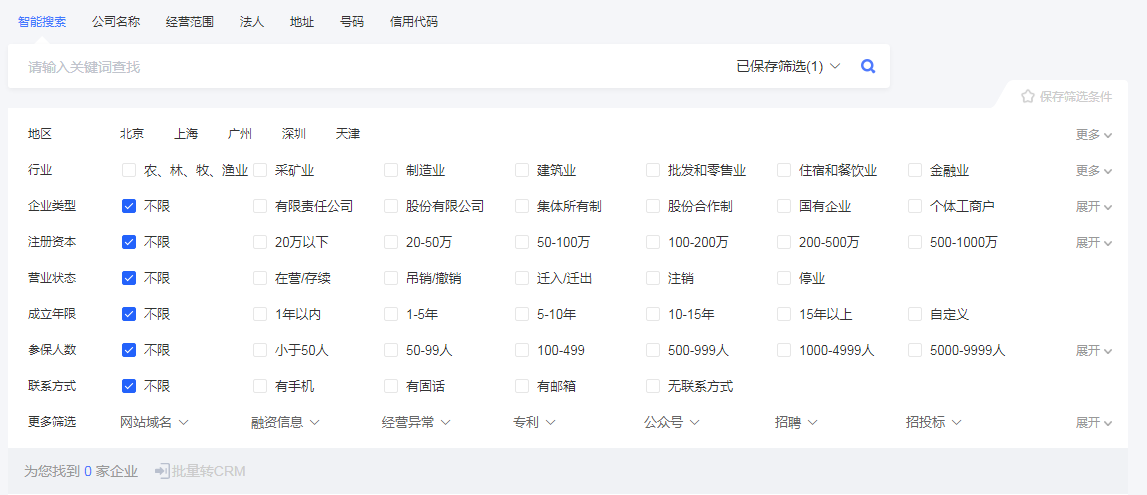The image size is (1147, 495).
Task: Expand 展开 in the 企业类型 row
Action: tap(1094, 206)
